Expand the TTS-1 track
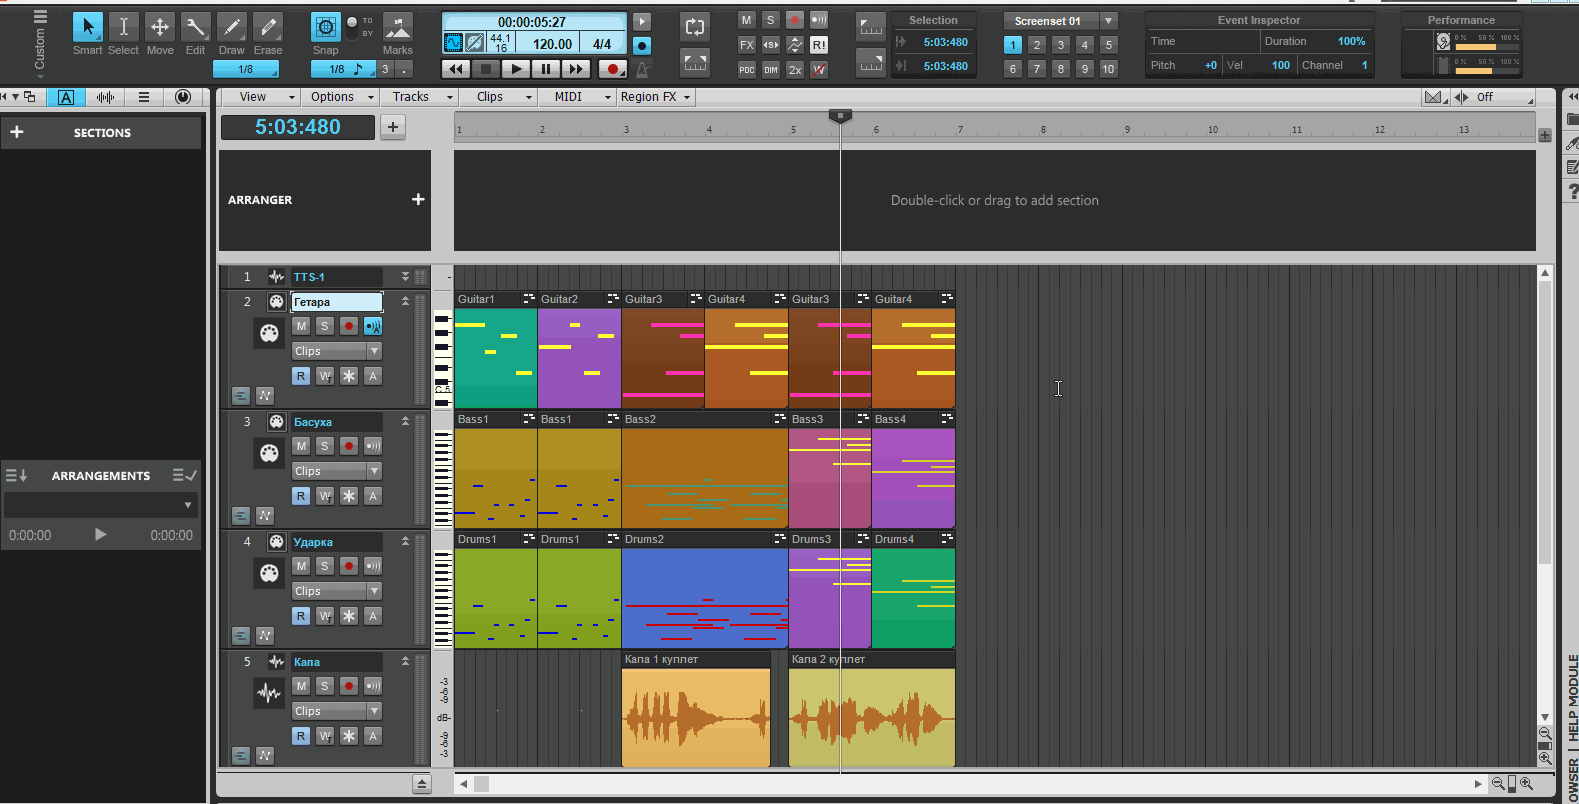1579x804 pixels. pyautogui.click(x=405, y=277)
